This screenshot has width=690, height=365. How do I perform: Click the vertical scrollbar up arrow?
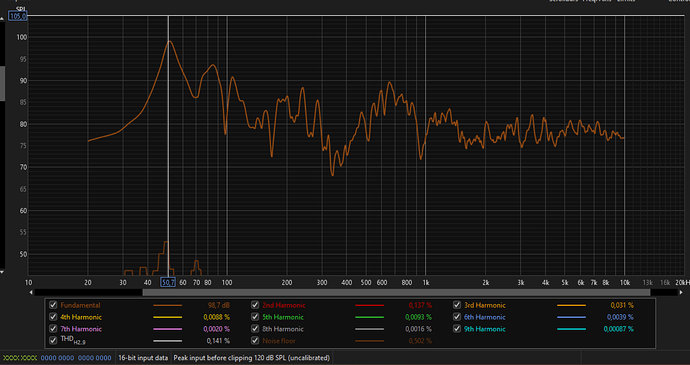pyautogui.click(x=2, y=18)
